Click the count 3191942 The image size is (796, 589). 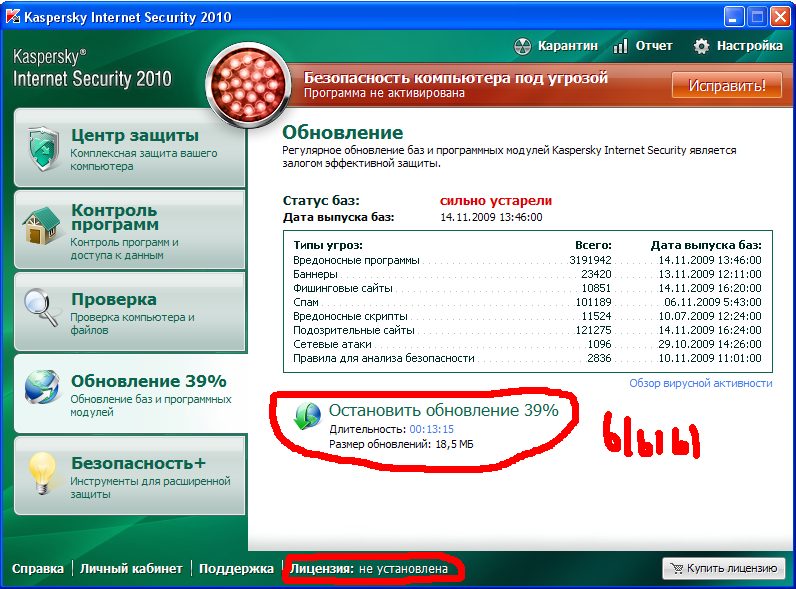tap(590, 260)
